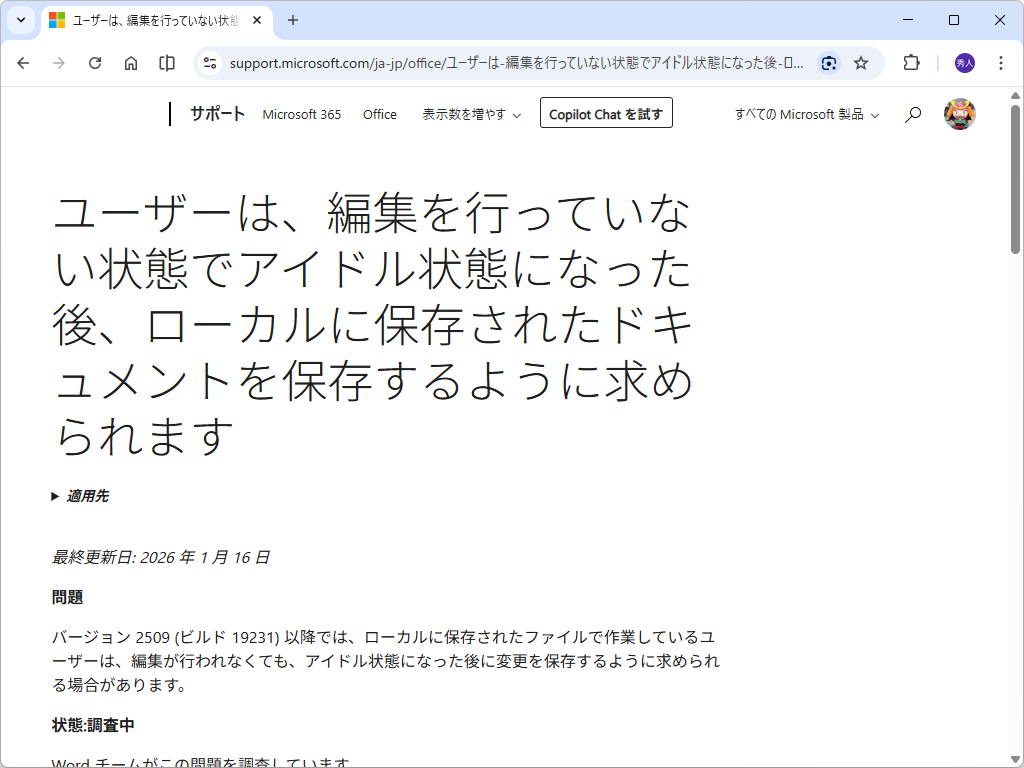Click the home icon in the toolbar
Screen dimensions: 1024x768
pyautogui.click(x=130, y=63)
